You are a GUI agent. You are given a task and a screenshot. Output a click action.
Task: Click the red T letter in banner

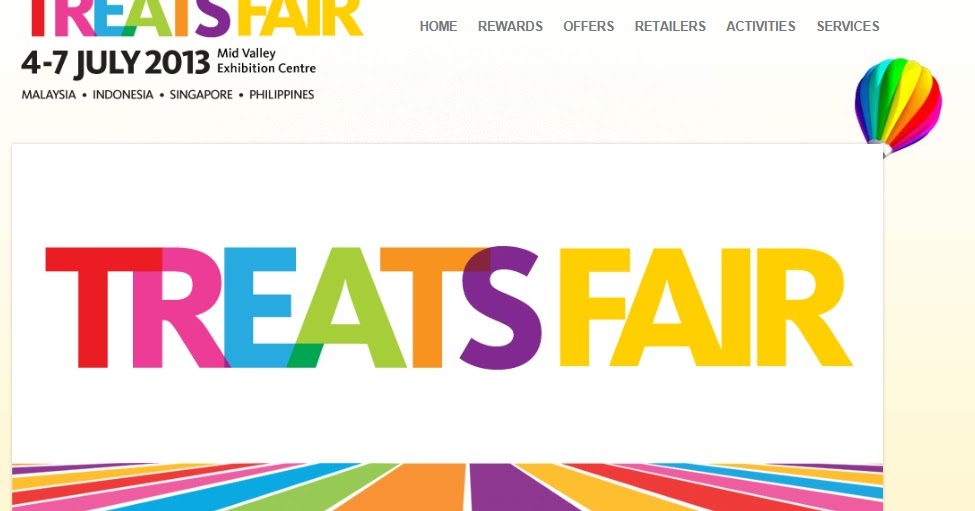click(x=99, y=307)
